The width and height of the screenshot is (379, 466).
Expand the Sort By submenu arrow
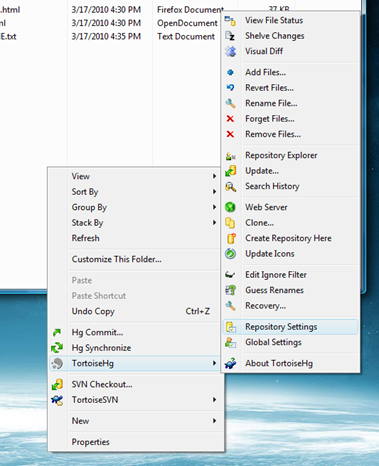click(x=215, y=192)
